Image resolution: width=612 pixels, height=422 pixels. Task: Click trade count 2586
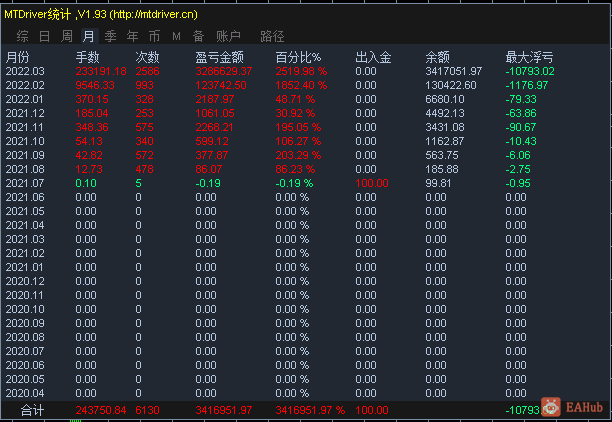(147, 71)
